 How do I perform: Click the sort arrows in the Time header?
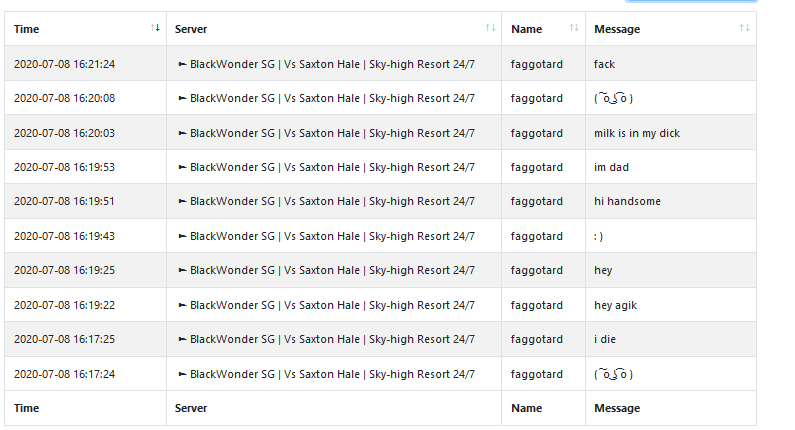pyautogui.click(x=155, y=28)
